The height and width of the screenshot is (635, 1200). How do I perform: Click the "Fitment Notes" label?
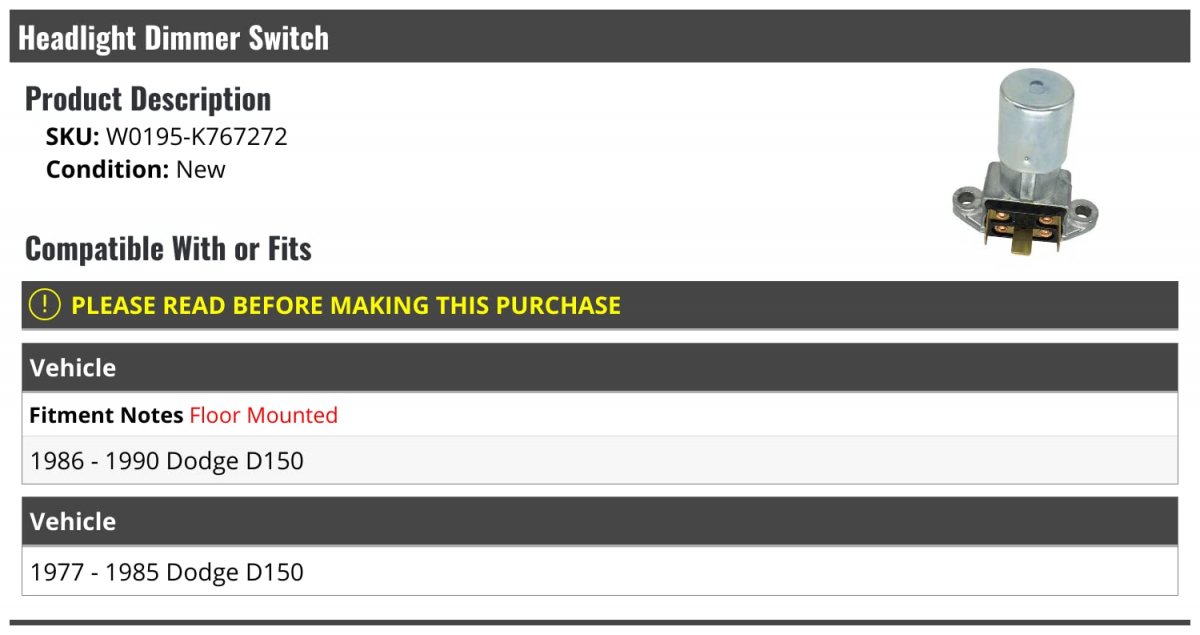click(106, 415)
